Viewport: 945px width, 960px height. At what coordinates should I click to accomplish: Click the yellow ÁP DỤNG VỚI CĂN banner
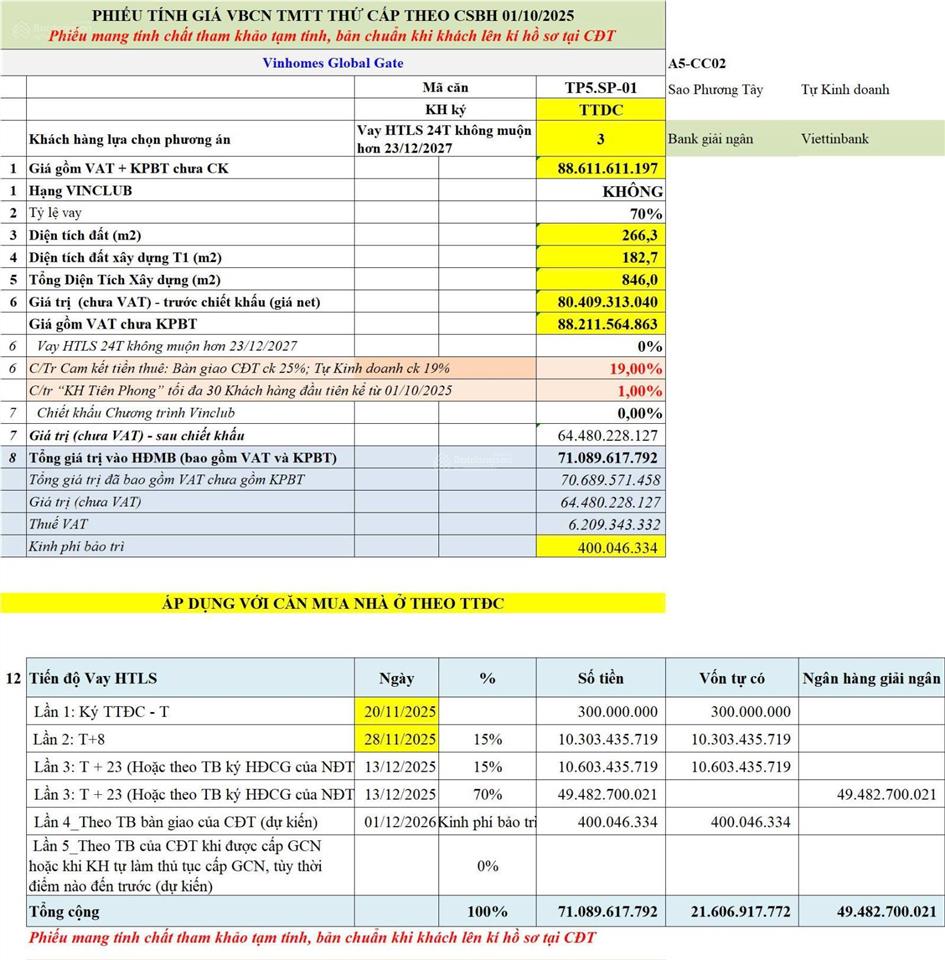(332, 603)
